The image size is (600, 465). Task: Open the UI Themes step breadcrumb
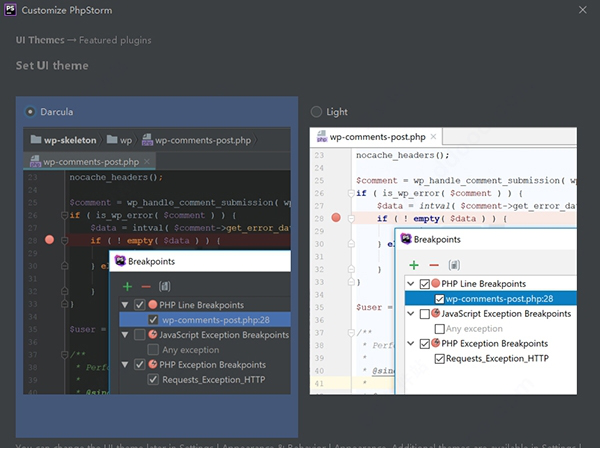[40, 40]
